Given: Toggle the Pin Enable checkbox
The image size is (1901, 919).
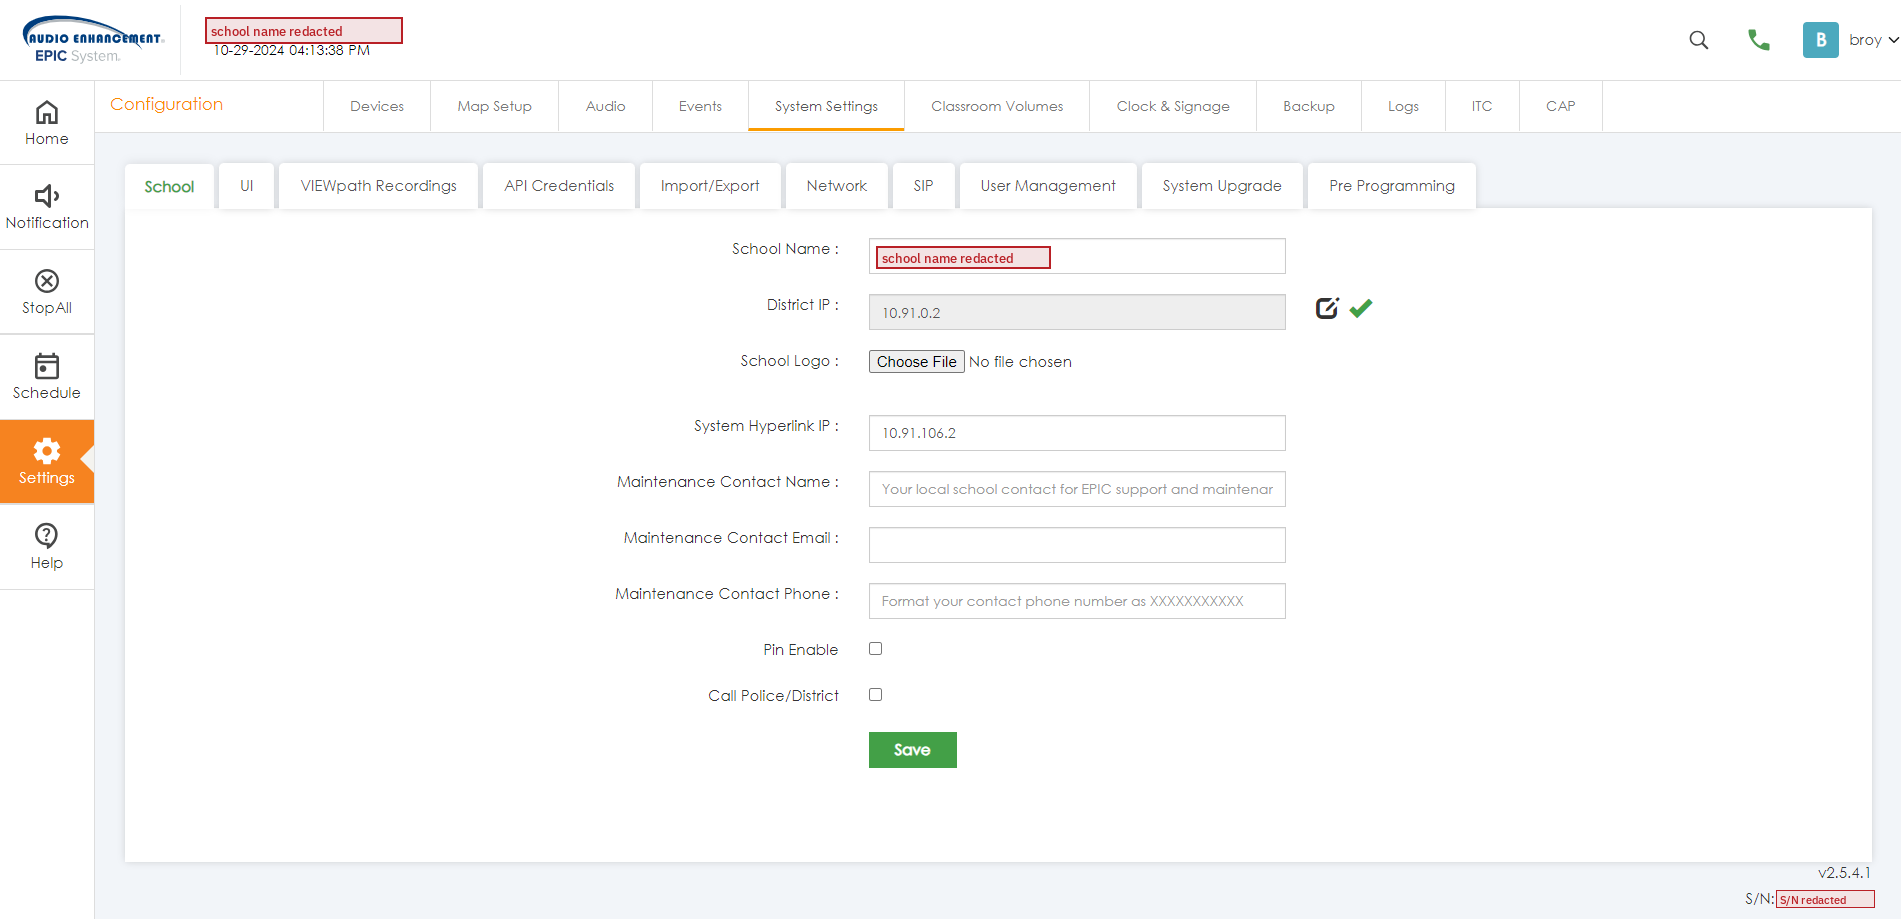Looking at the screenshot, I should point(876,649).
